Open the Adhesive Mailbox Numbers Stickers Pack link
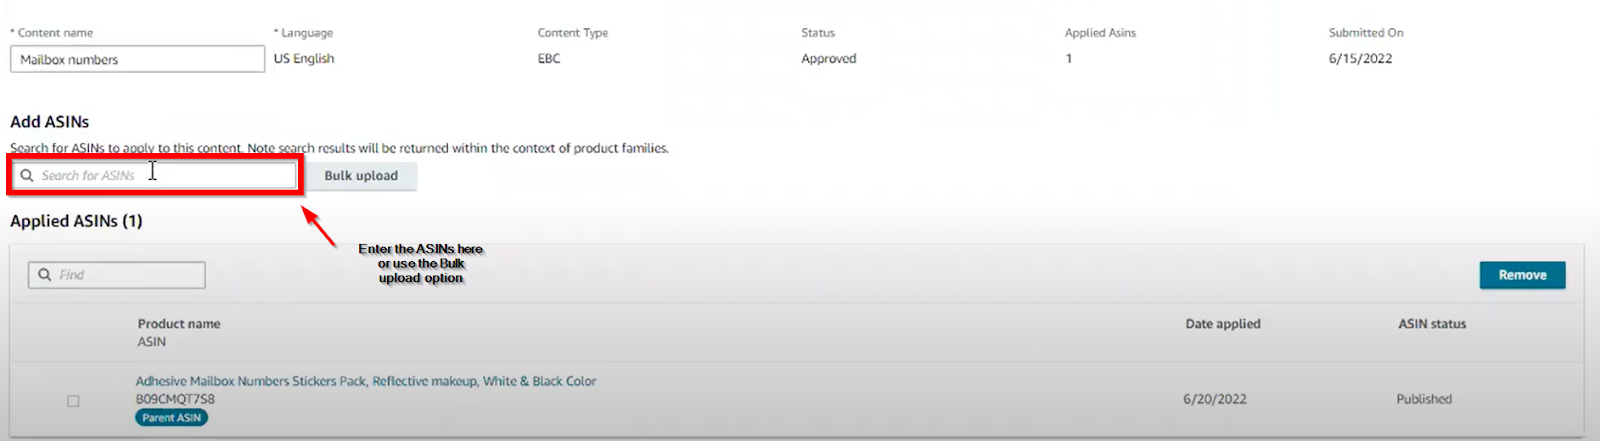 click(x=366, y=381)
